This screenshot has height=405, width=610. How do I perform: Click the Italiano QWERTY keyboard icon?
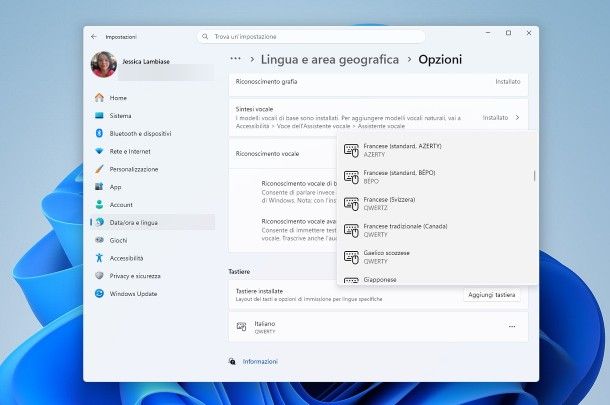coord(242,327)
